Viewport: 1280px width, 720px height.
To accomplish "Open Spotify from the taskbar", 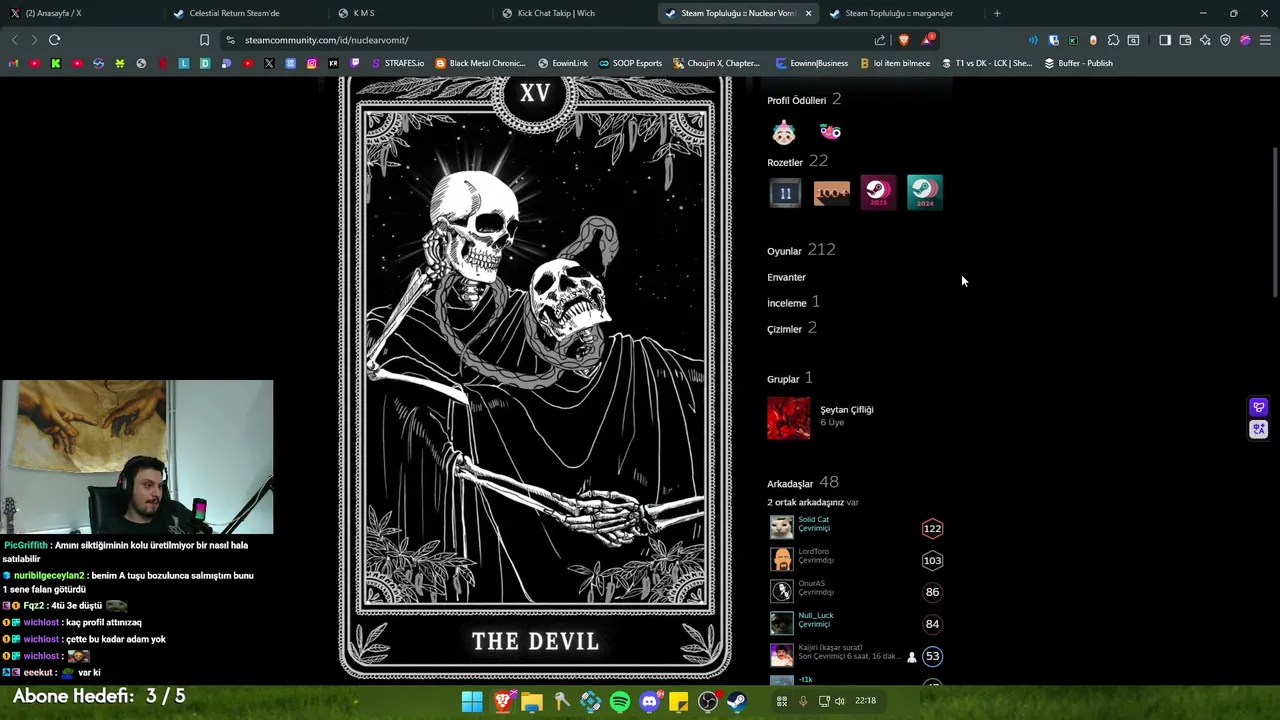I will pos(620,702).
